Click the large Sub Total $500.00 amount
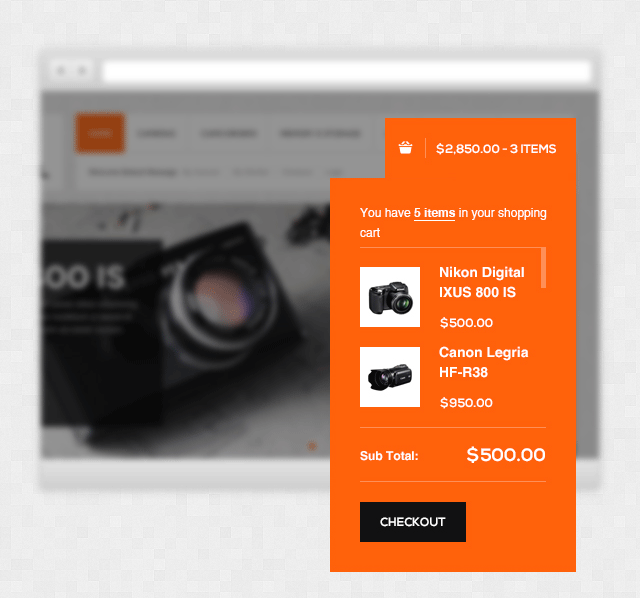 (x=506, y=455)
